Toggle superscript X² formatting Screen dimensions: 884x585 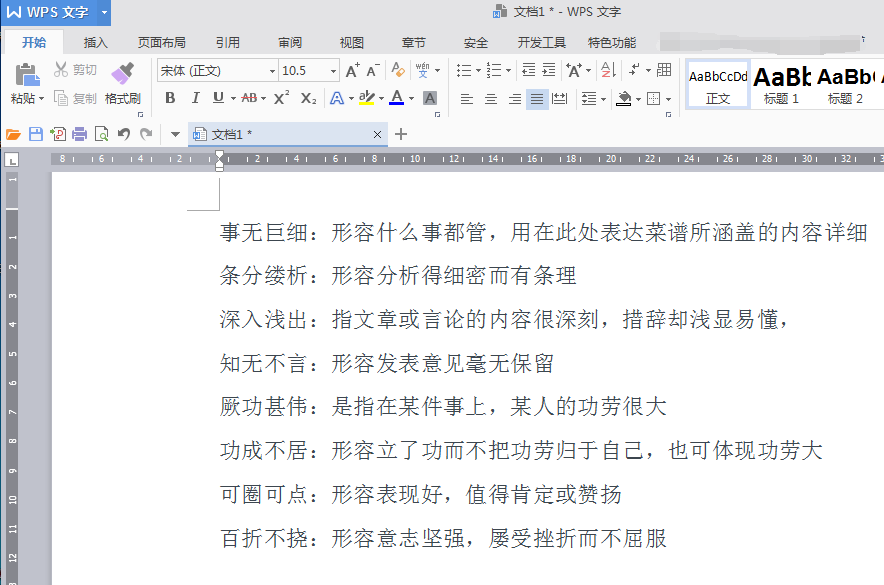click(281, 98)
